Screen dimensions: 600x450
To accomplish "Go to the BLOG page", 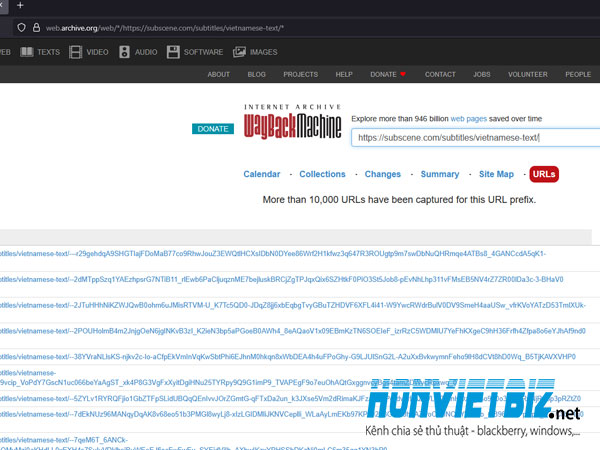I will pos(256,74).
